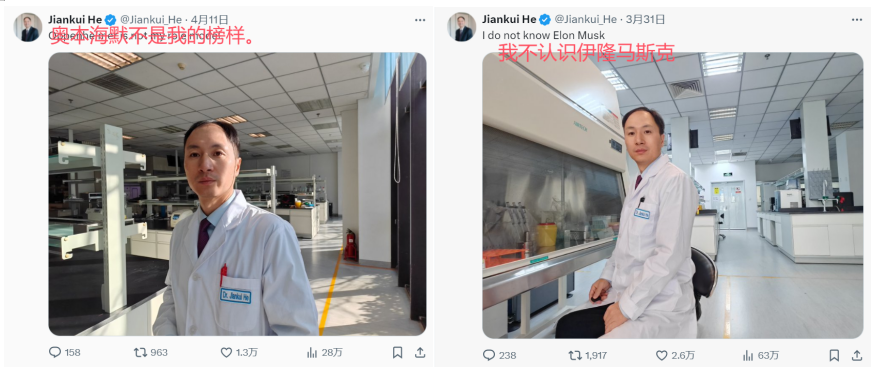Bookmark the April 11 tweet
The height and width of the screenshot is (369, 873).
(x=398, y=352)
